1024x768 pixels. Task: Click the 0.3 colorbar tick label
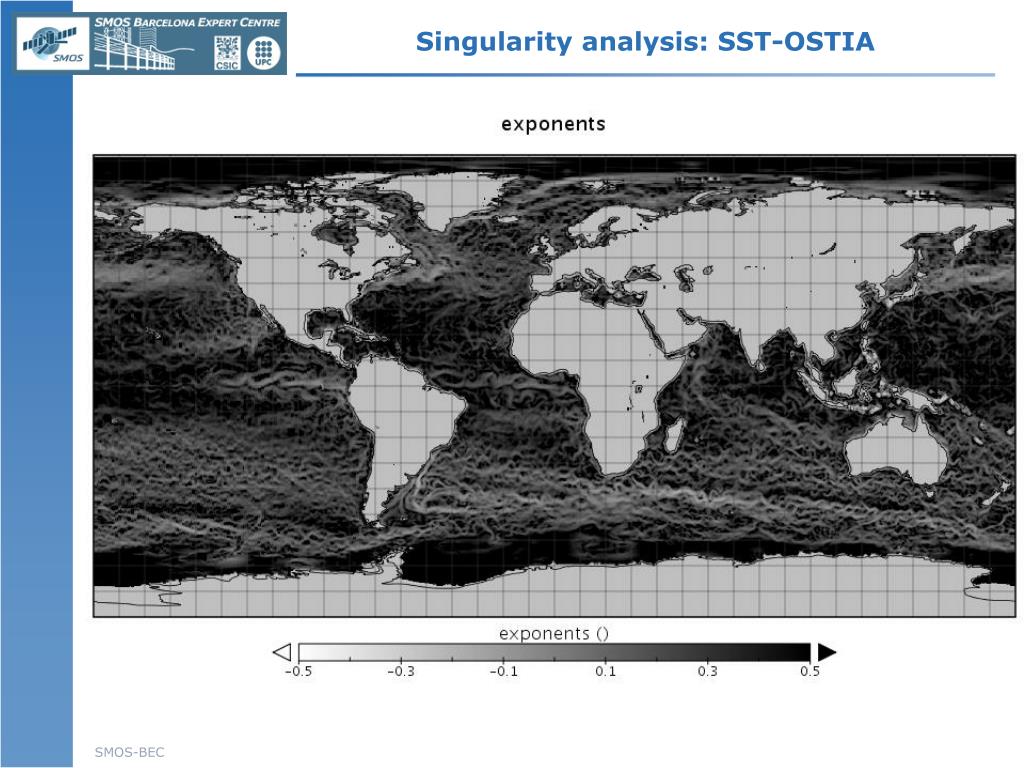(708, 671)
